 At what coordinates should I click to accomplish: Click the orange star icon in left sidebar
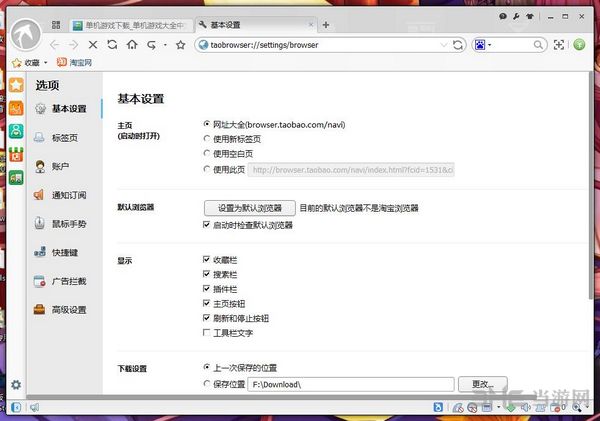click(16, 84)
